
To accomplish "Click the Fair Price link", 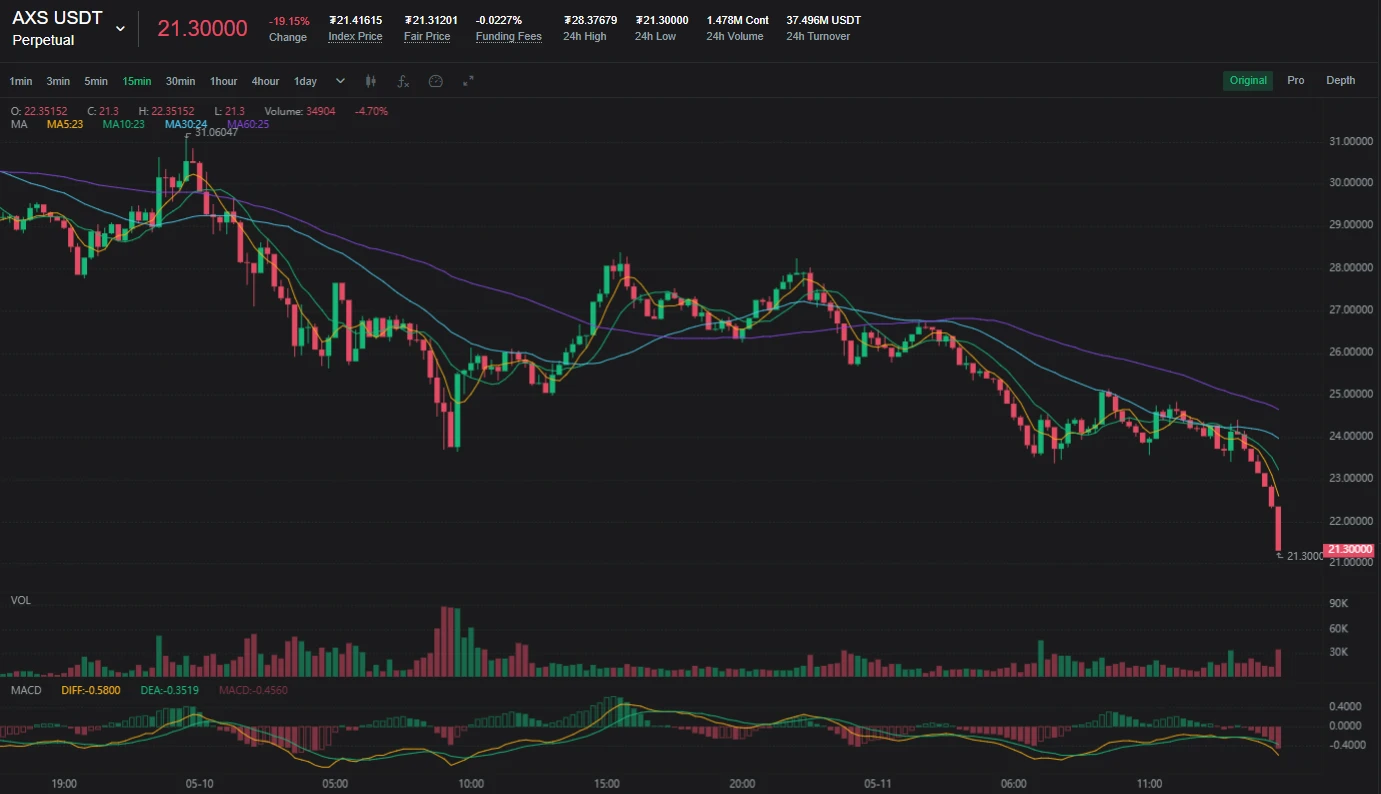I will click(x=427, y=36).
